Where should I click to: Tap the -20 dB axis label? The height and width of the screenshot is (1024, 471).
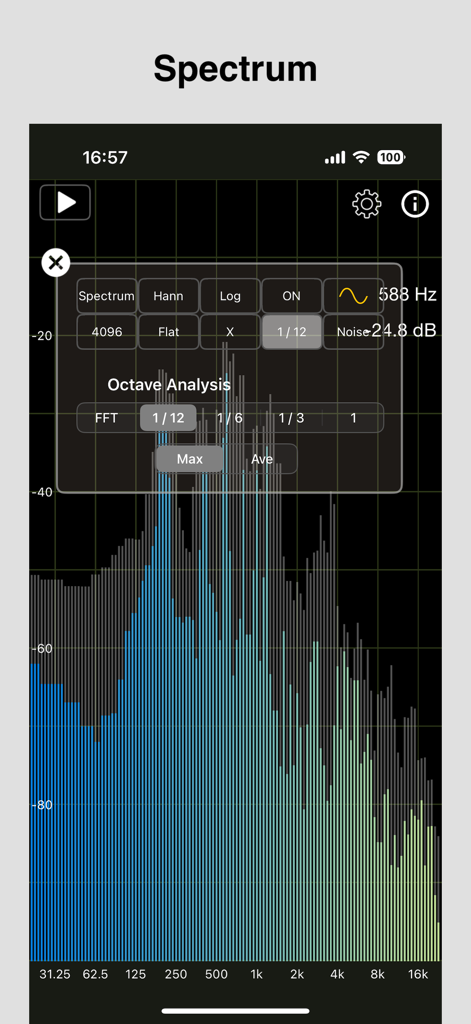click(42, 336)
